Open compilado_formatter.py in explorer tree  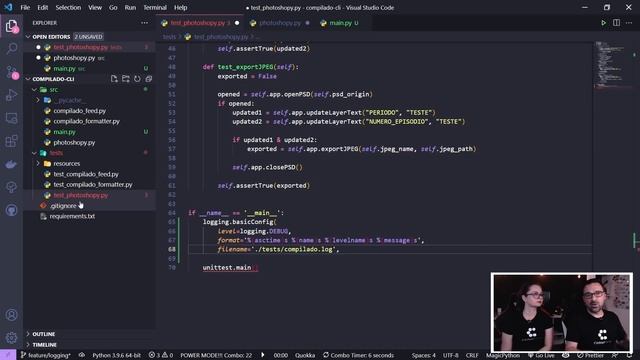[x=87, y=121]
